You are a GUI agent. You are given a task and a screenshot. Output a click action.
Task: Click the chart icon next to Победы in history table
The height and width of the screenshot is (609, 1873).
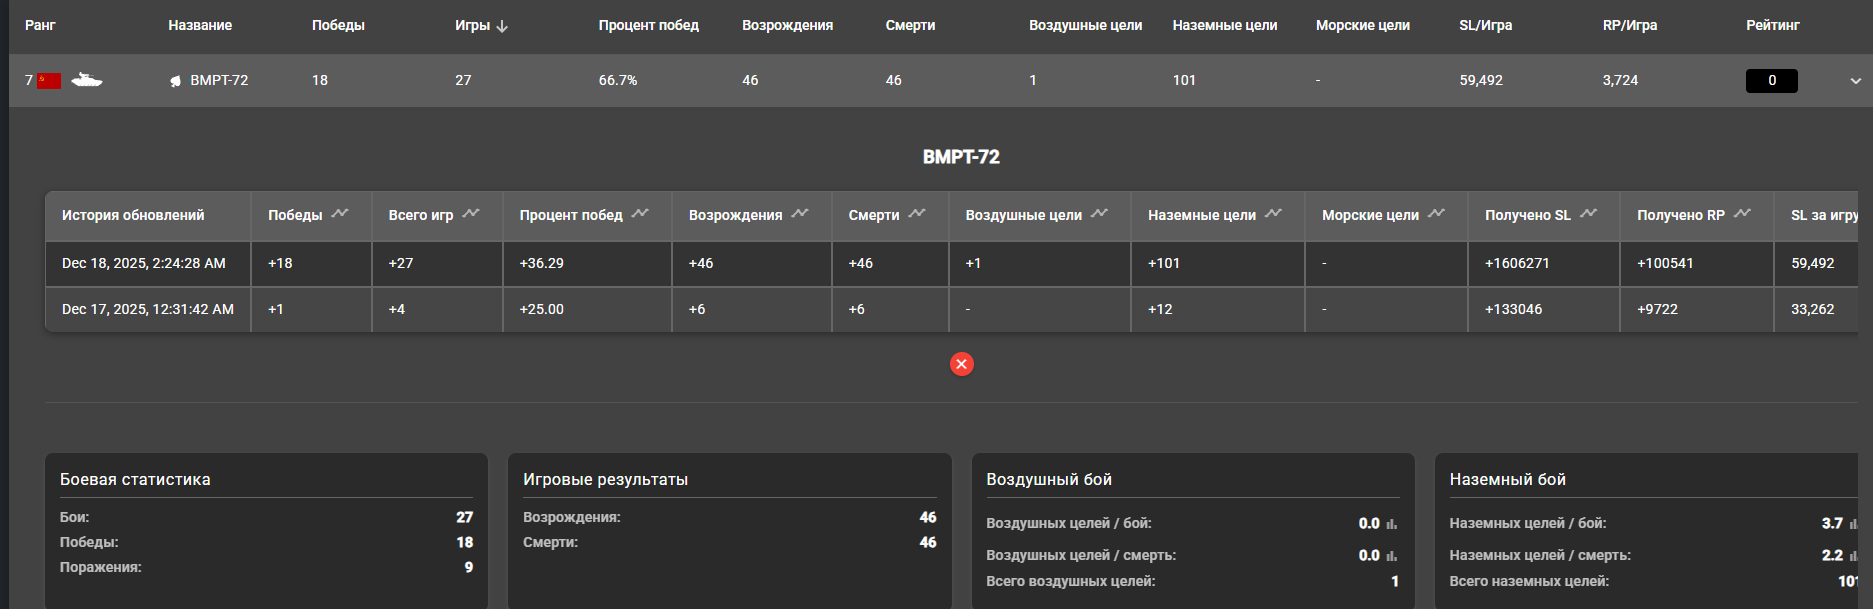click(x=340, y=214)
